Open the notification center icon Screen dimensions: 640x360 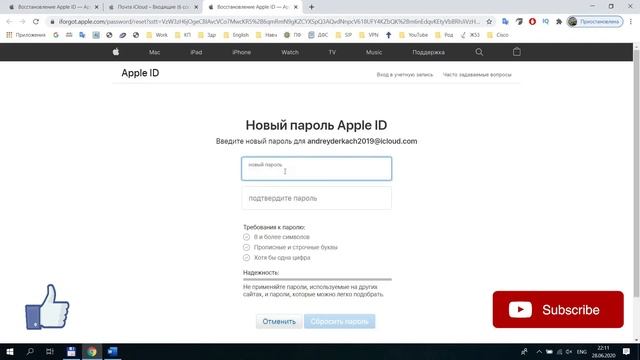pyautogui.click(x=627, y=351)
